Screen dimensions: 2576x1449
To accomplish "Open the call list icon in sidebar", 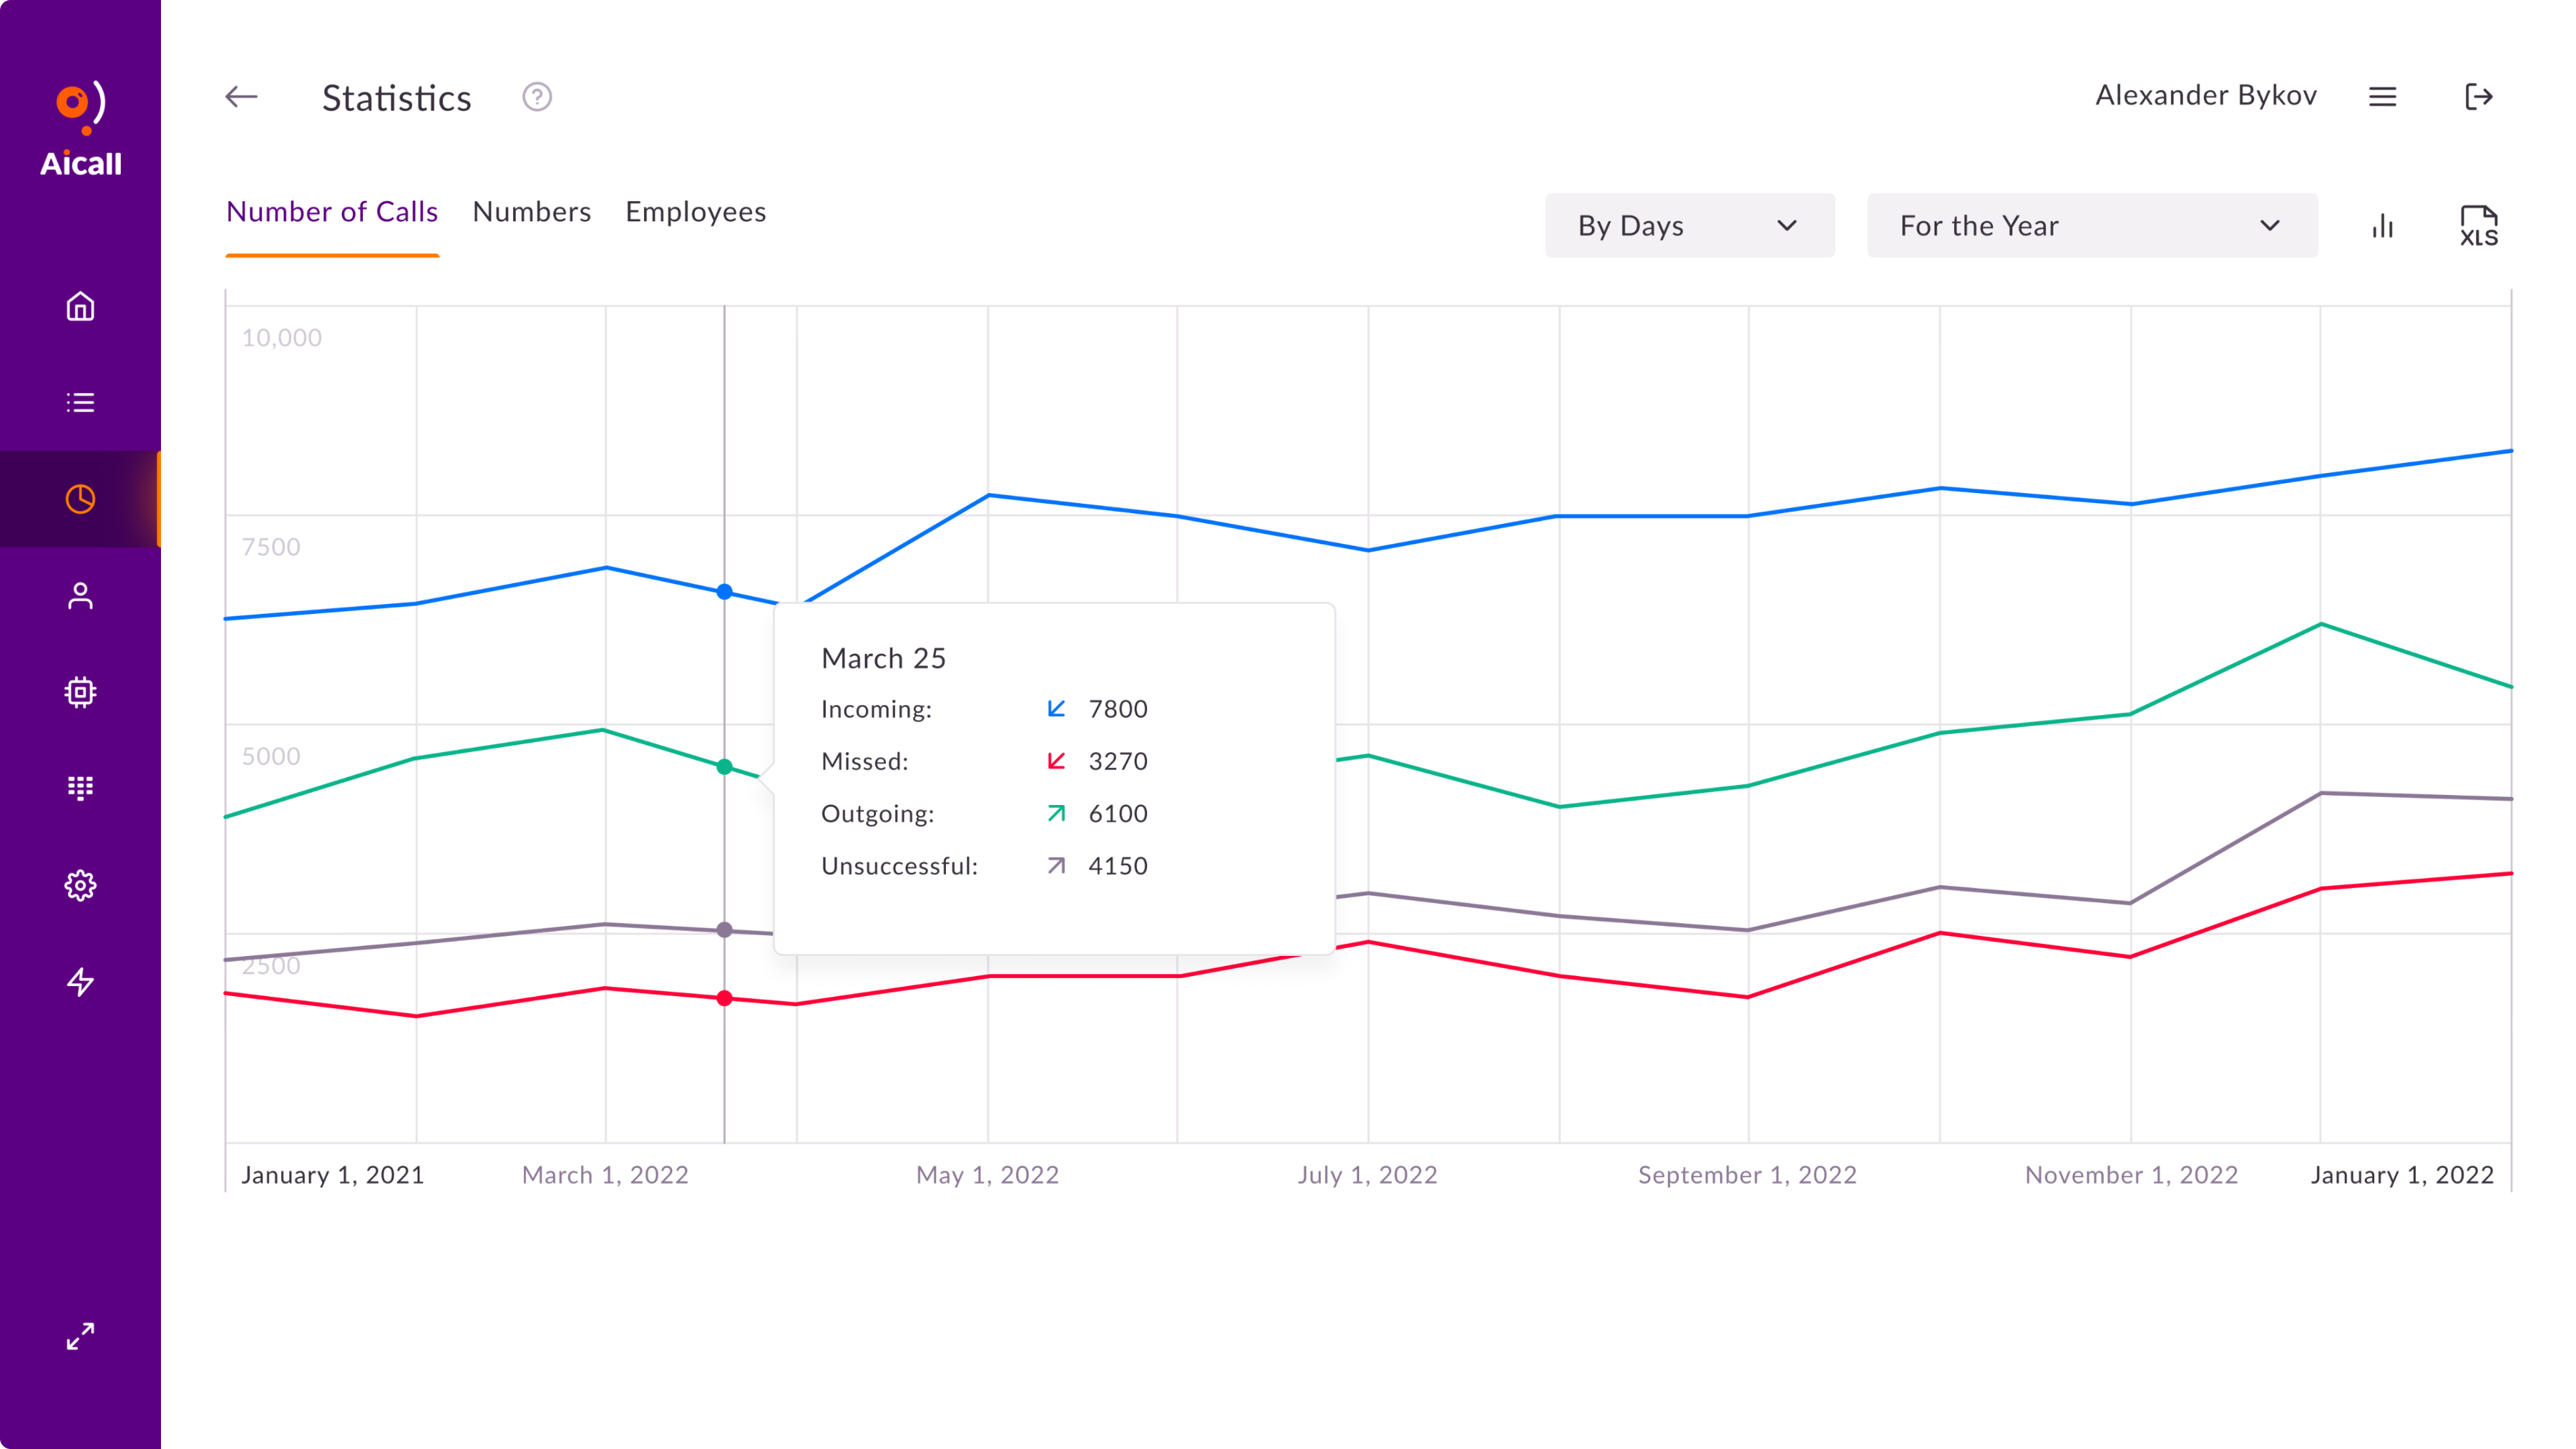I will [x=80, y=402].
